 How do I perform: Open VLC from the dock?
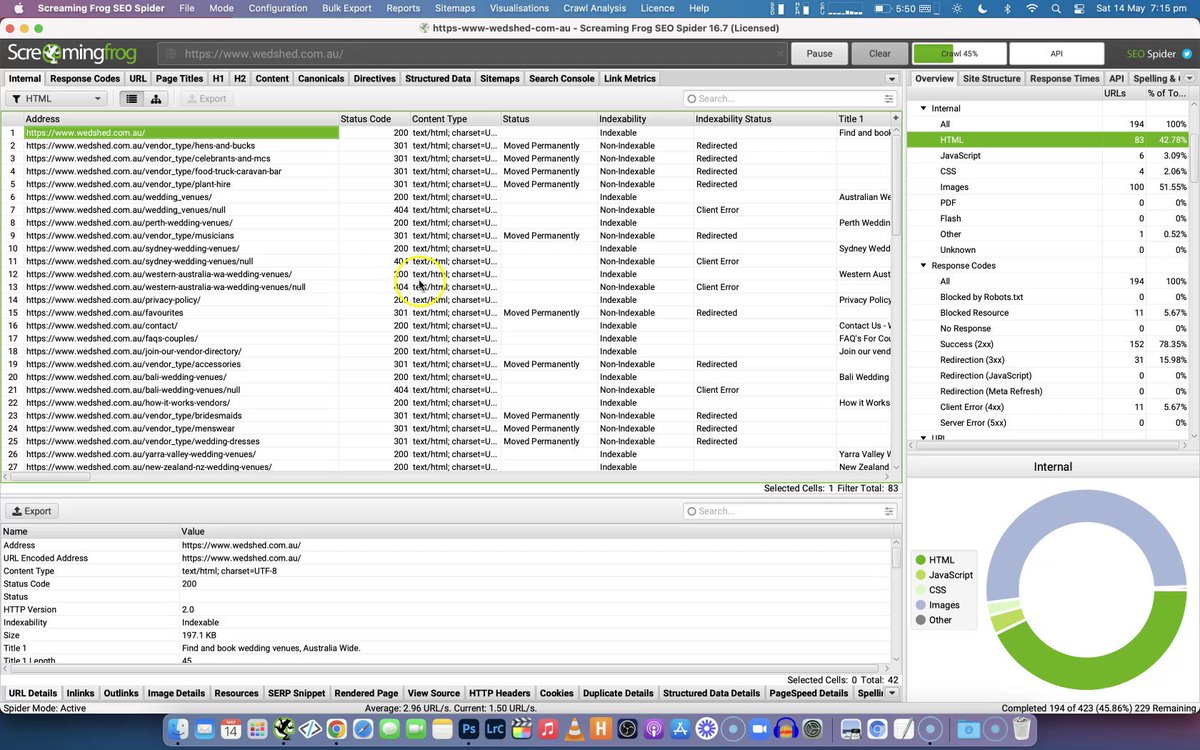coord(573,729)
